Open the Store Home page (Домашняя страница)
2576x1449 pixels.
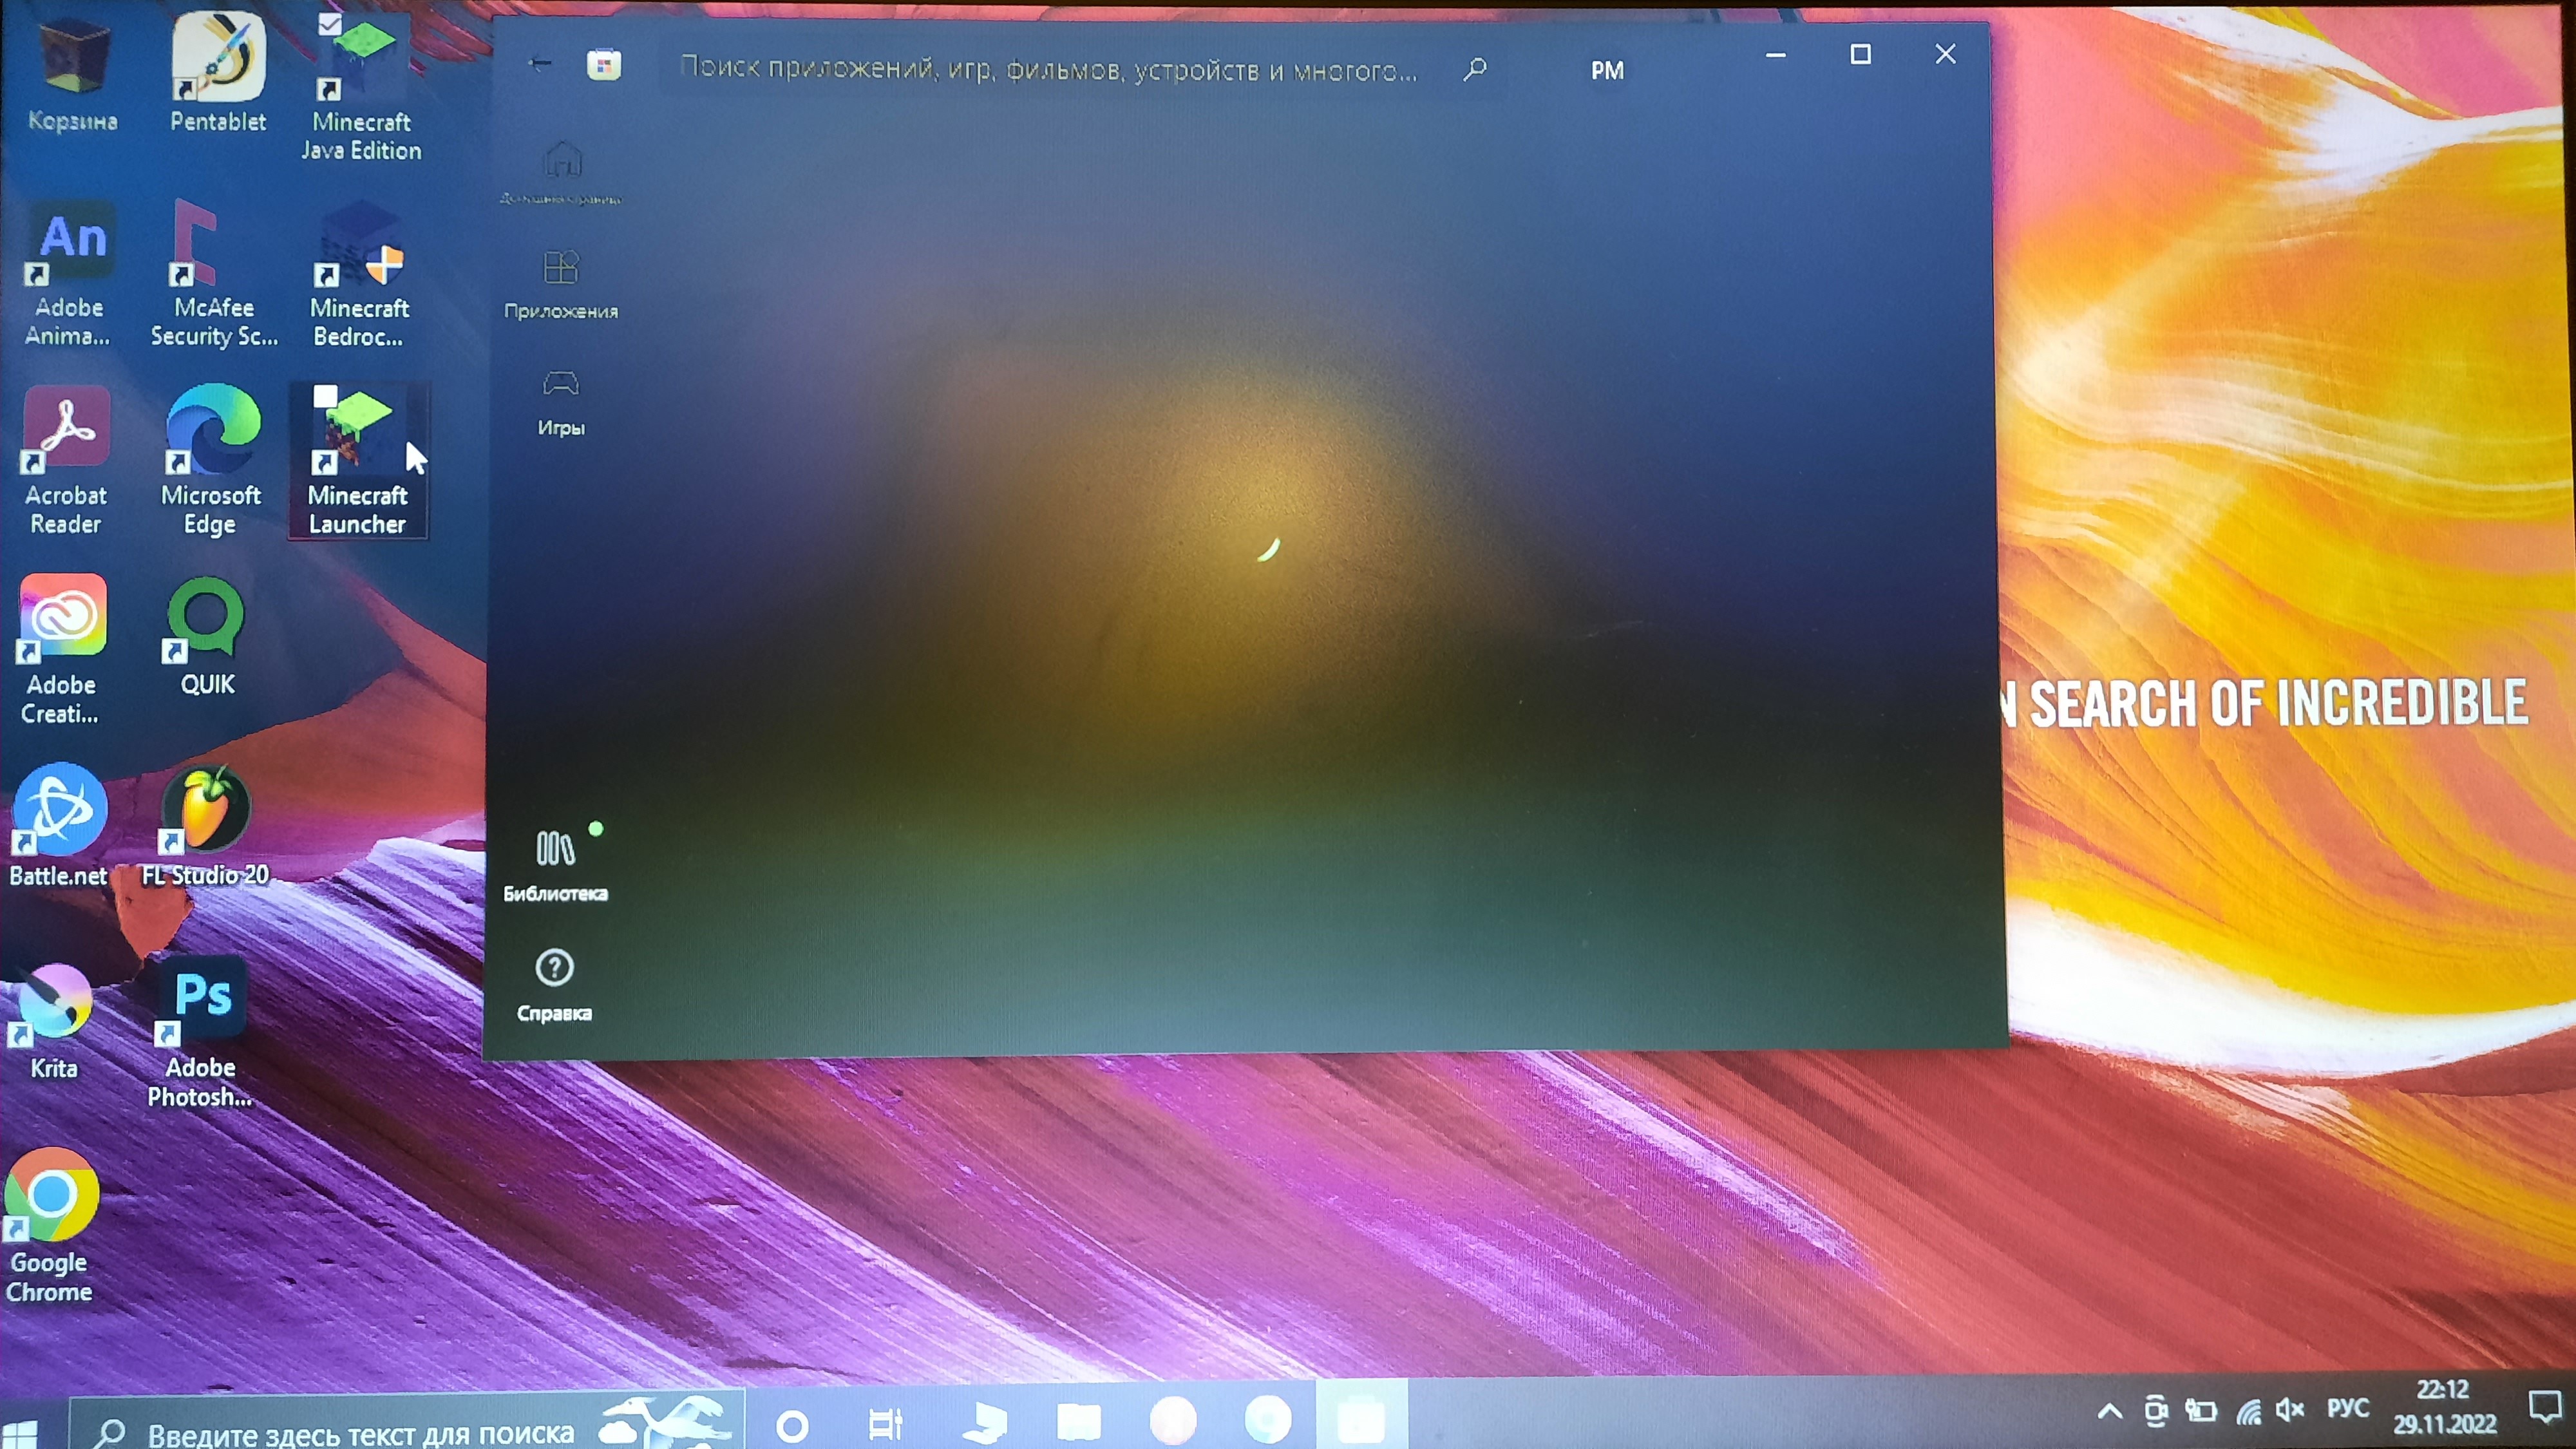[561, 173]
